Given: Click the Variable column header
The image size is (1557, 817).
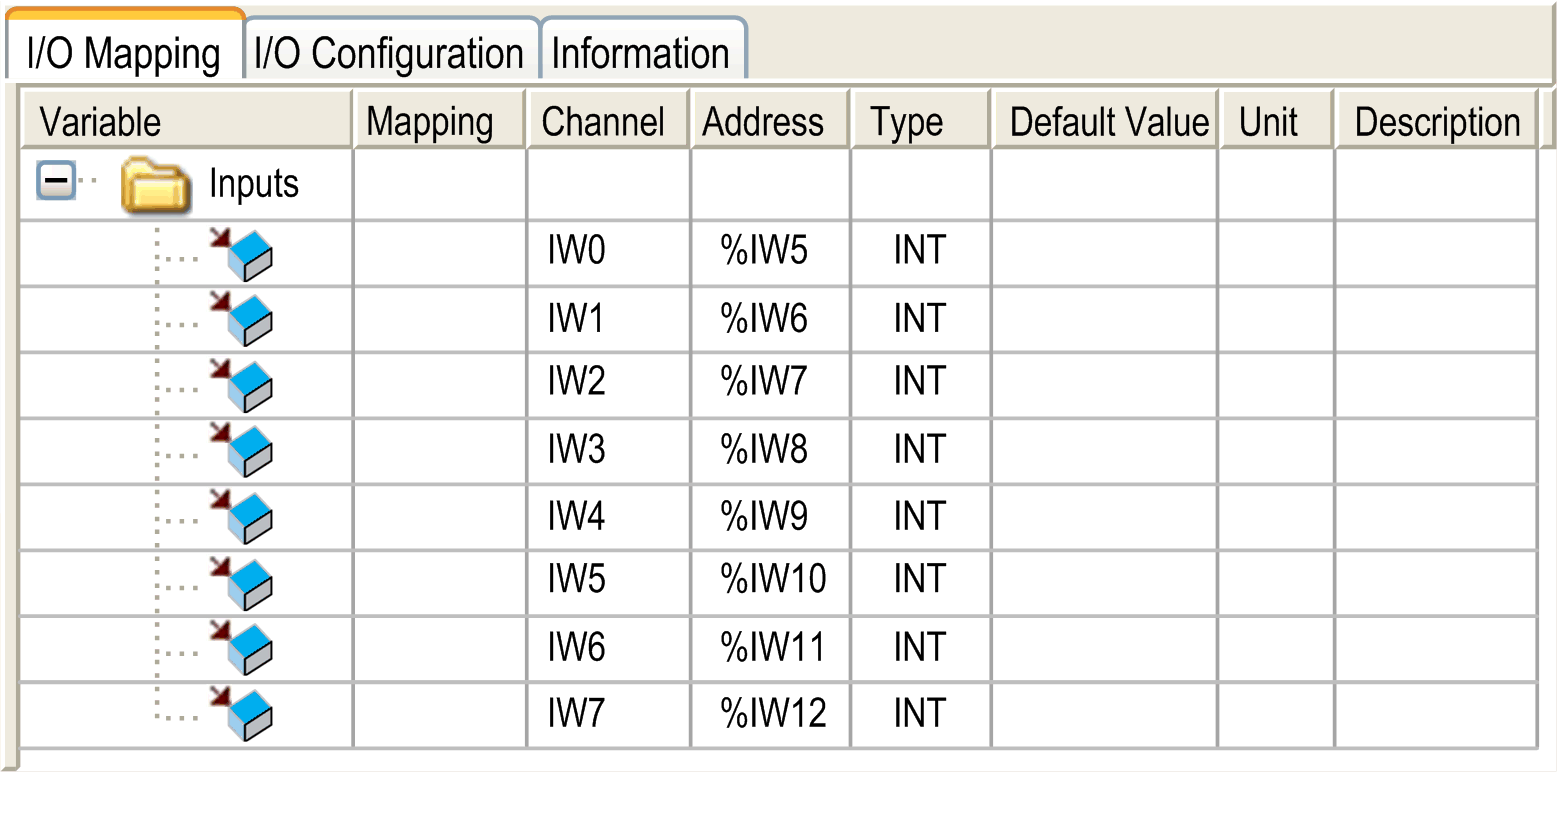Looking at the screenshot, I should 186,122.
